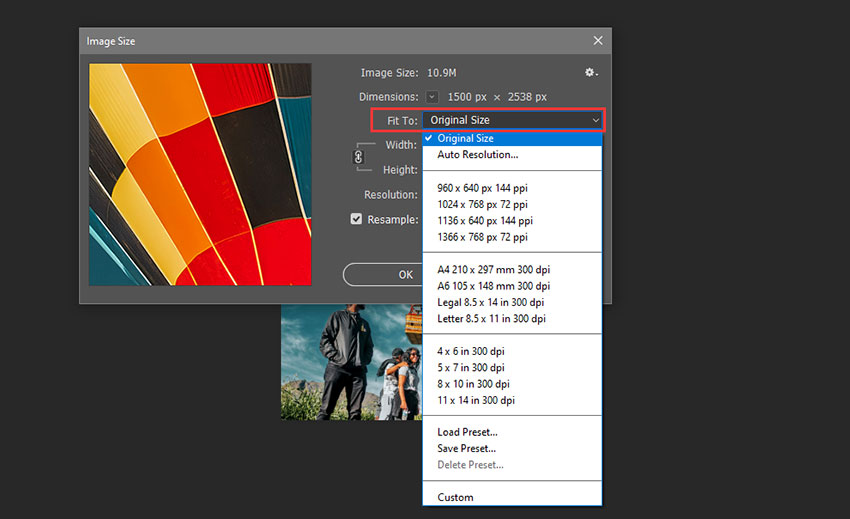Screen dimensions: 850x519
Task: Select 11 x 14 in 300 dpi preset
Action: [x=512, y=400]
